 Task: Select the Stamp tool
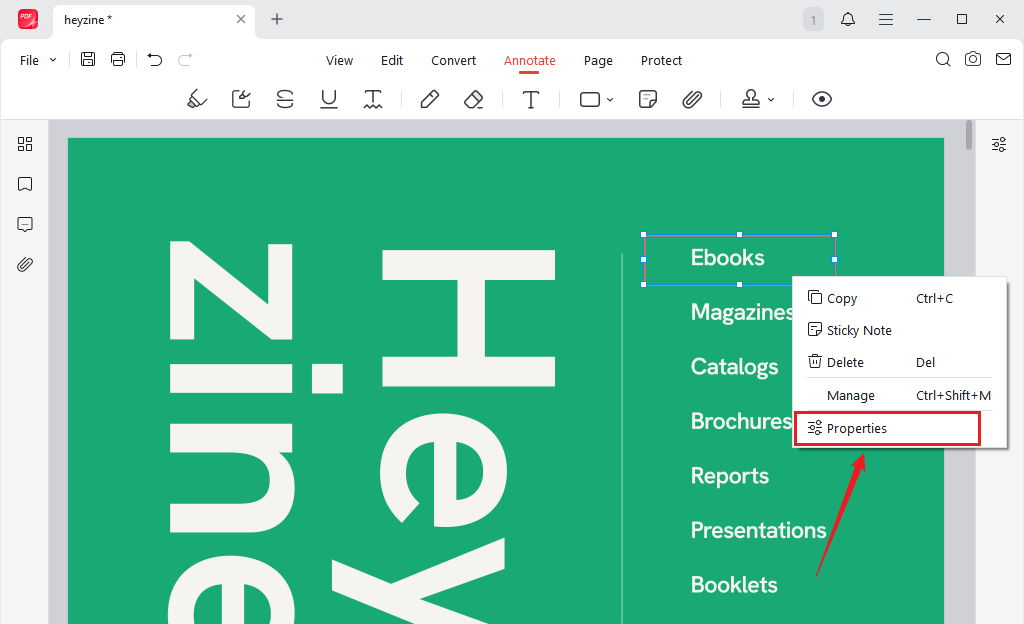coord(751,99)
